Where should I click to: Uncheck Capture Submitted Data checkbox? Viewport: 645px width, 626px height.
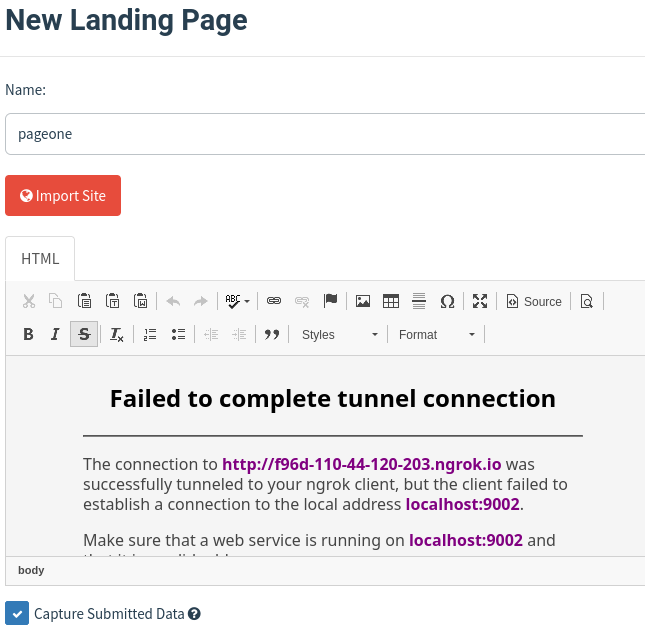click(17, 613)
